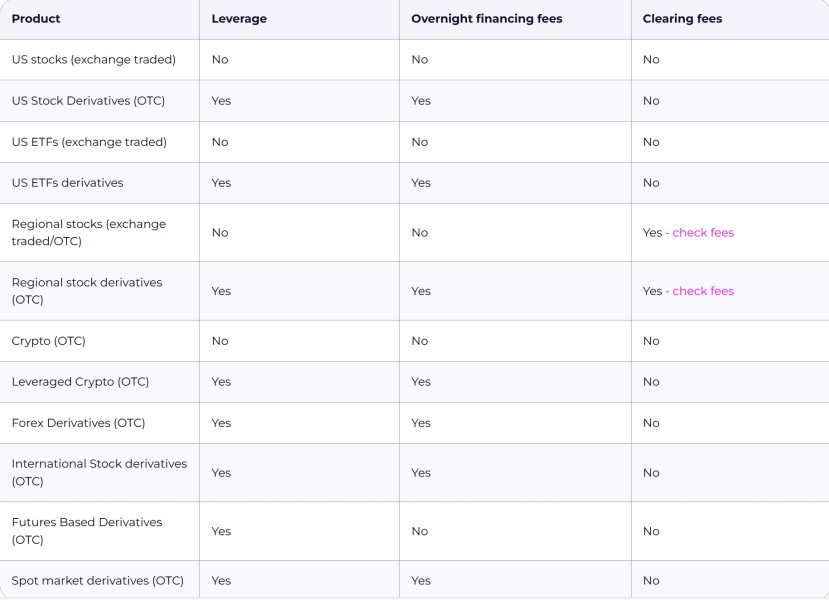The width and height of the screenshot is (829, 600).
Task: Click the Clearing fees column header
Action: coord(682,19)
